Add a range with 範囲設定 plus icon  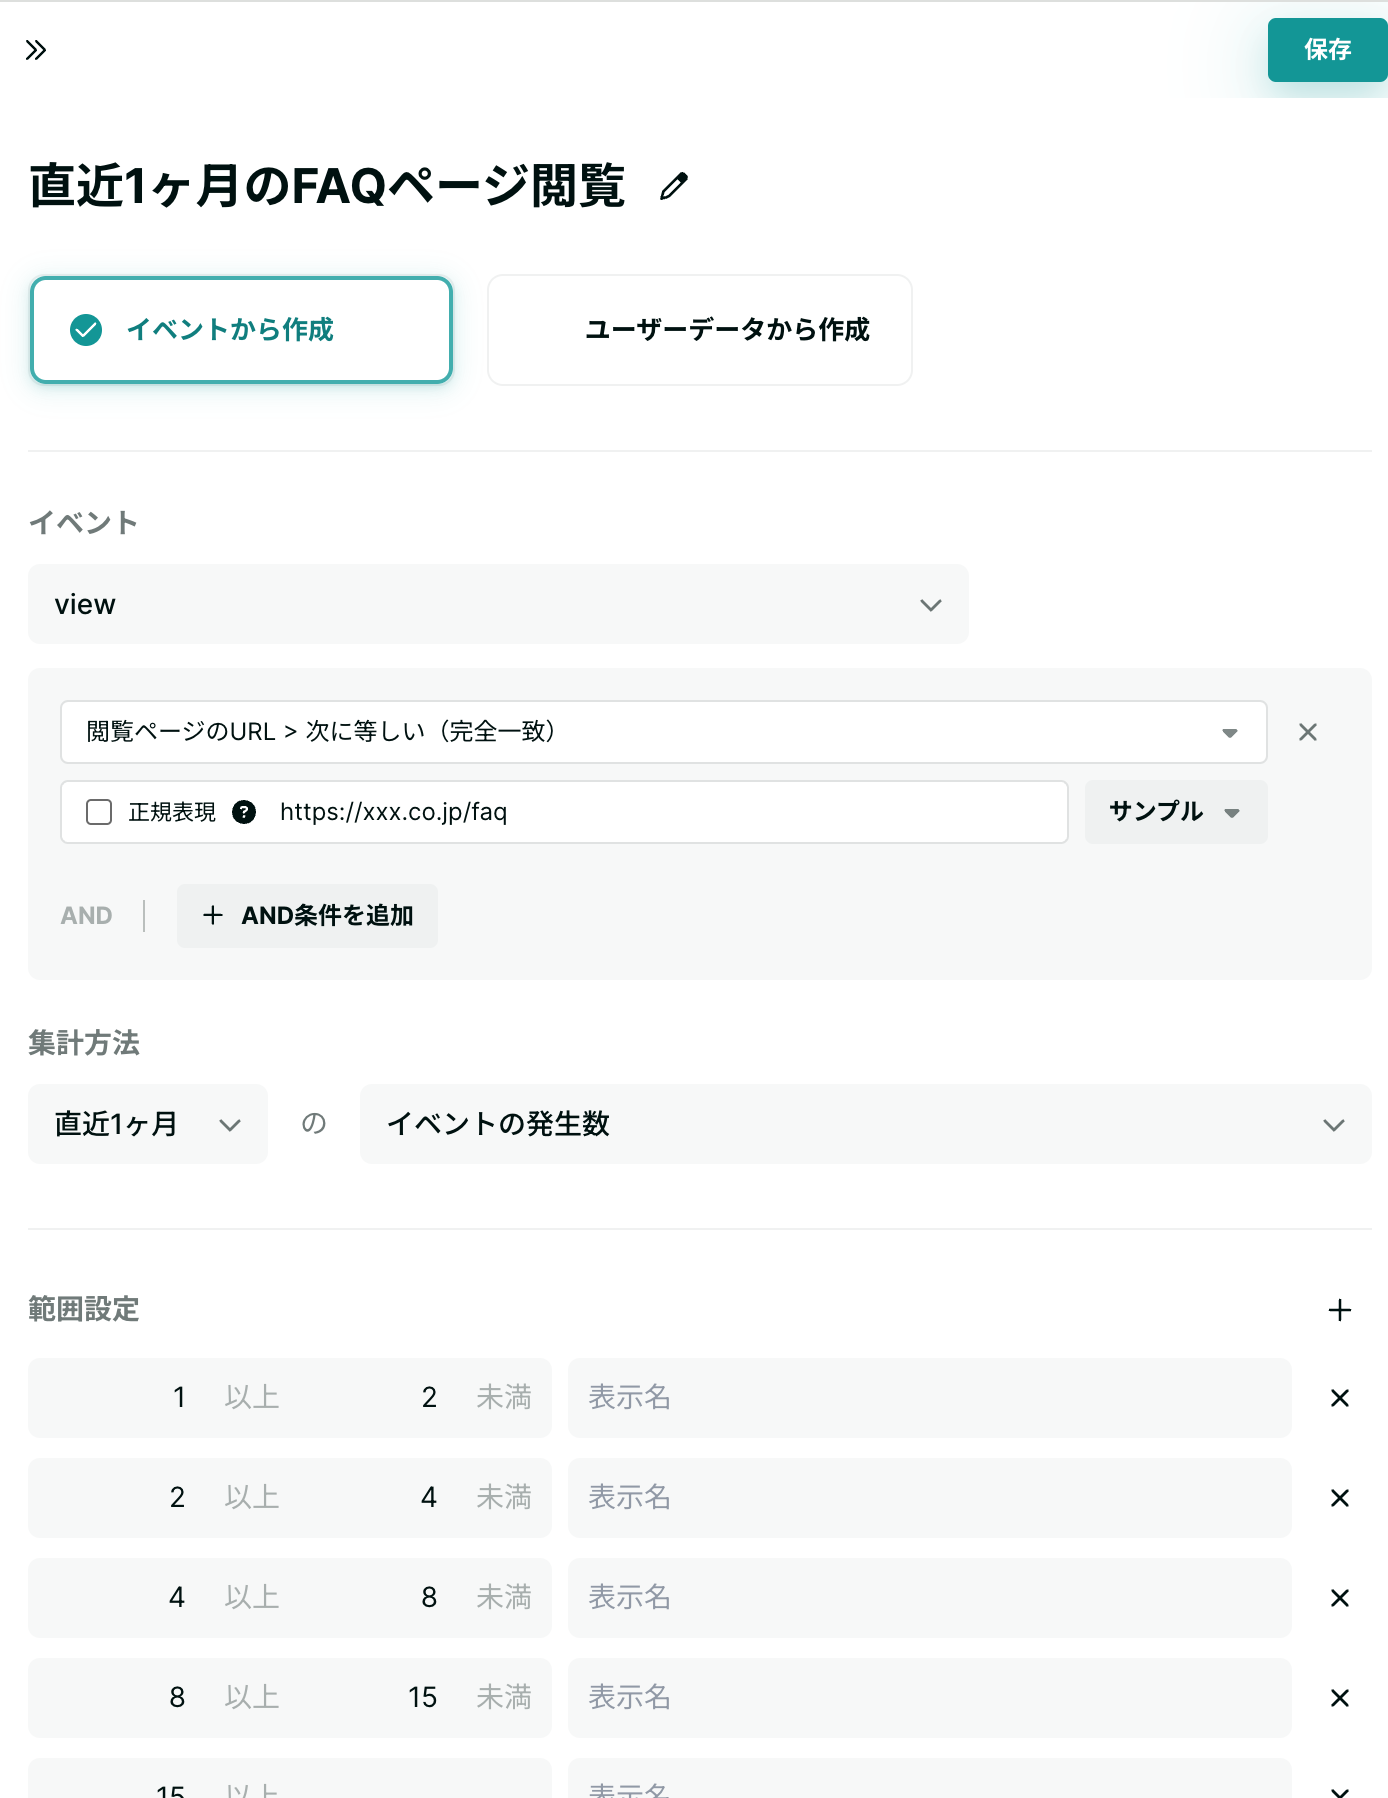point(1340,1310)
